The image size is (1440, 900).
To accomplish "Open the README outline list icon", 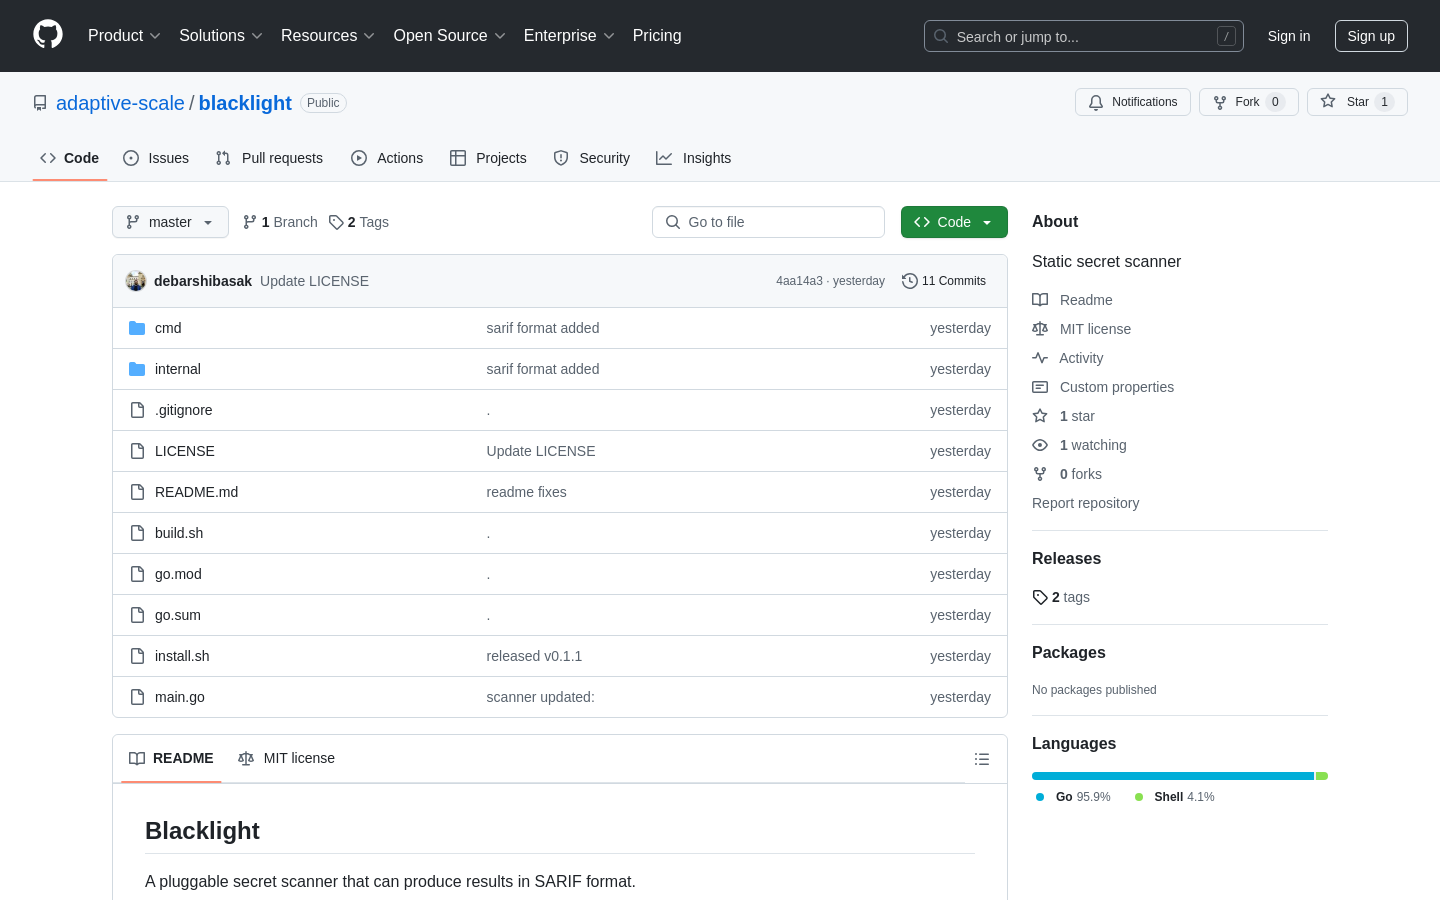I will point(982,759).
